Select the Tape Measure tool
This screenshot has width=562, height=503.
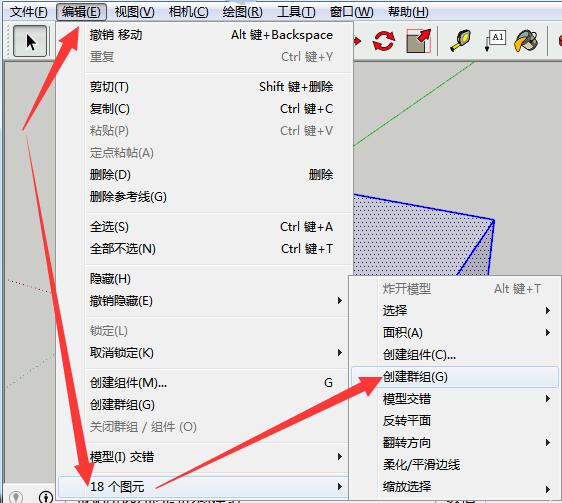point(460,41)
